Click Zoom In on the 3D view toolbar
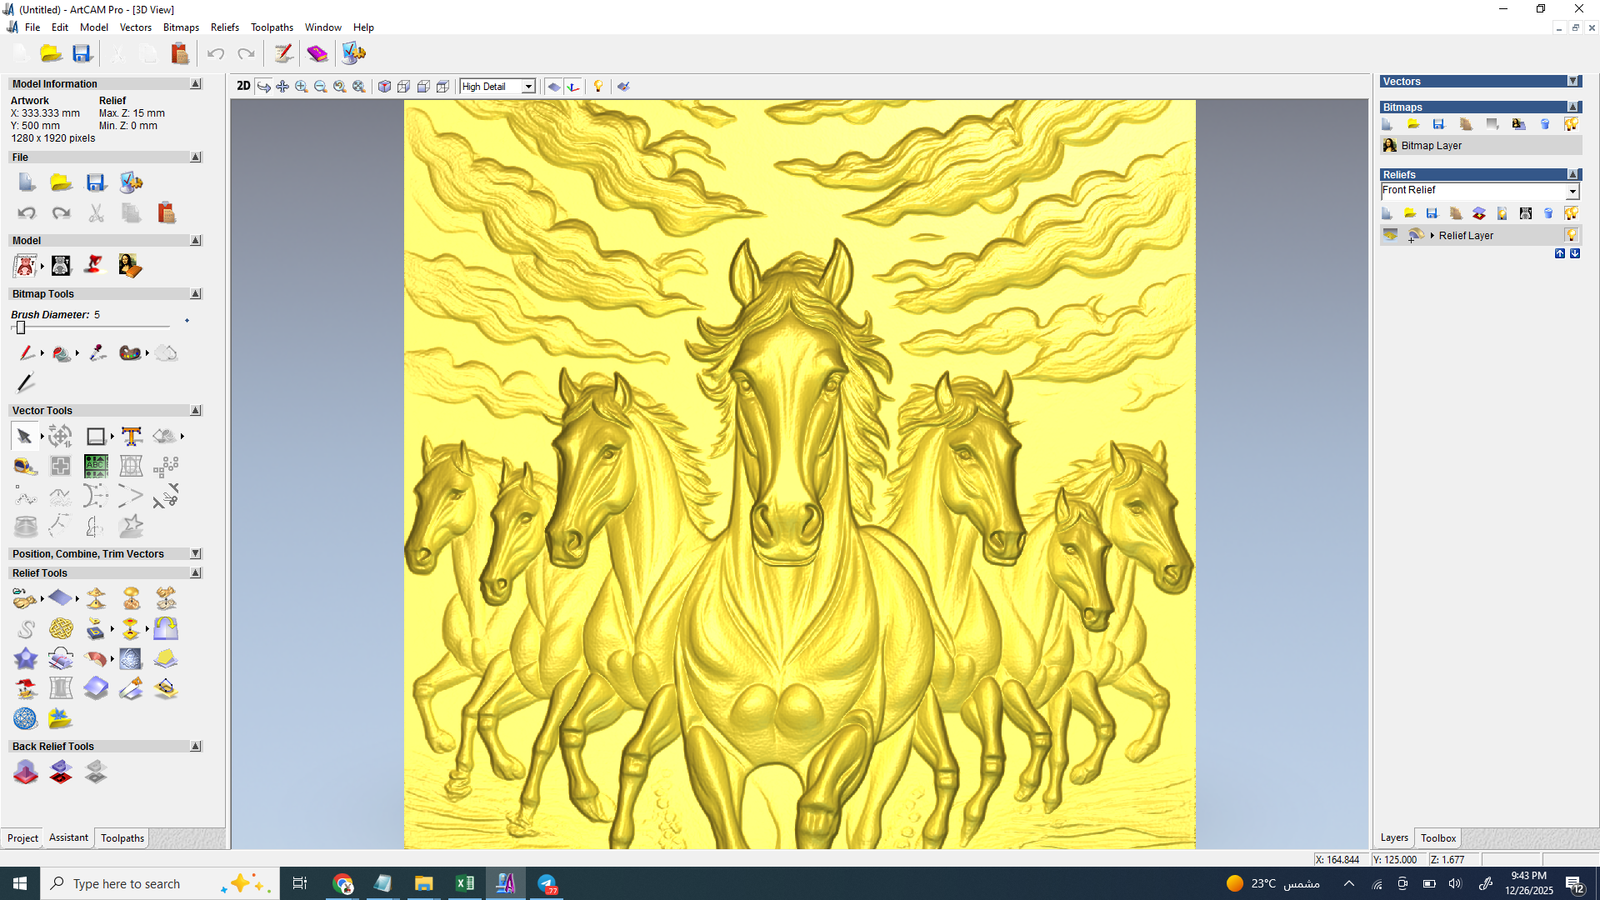 (x=301, y=87)
